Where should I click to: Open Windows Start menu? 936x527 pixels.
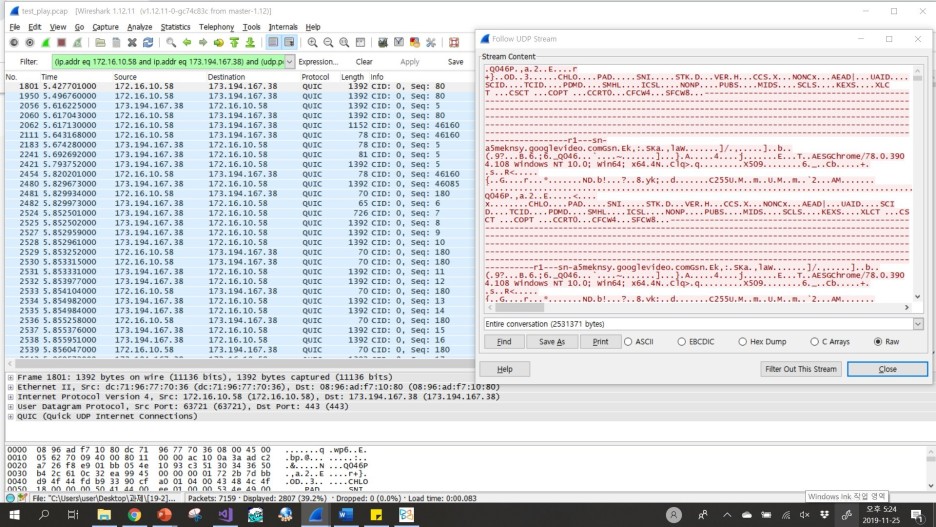click(14, 515)
